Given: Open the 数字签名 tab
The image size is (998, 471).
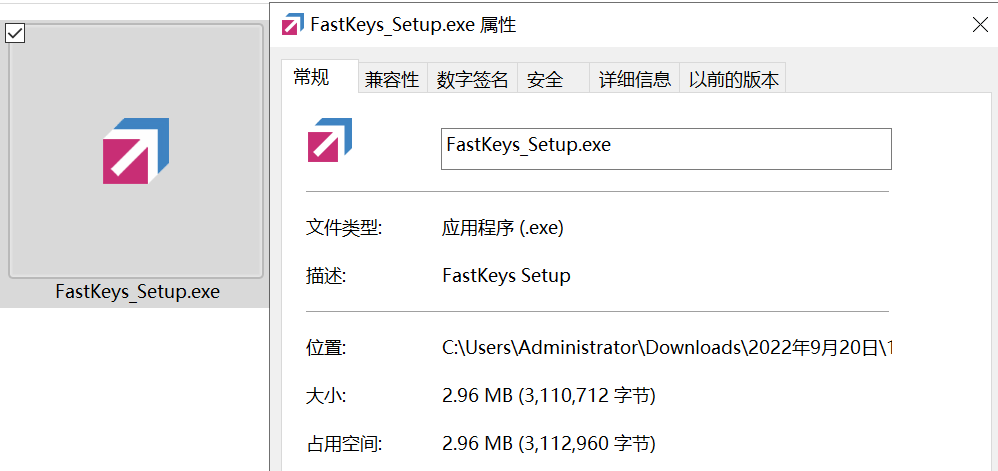Looking at the screenshot, I should (472, 80).
